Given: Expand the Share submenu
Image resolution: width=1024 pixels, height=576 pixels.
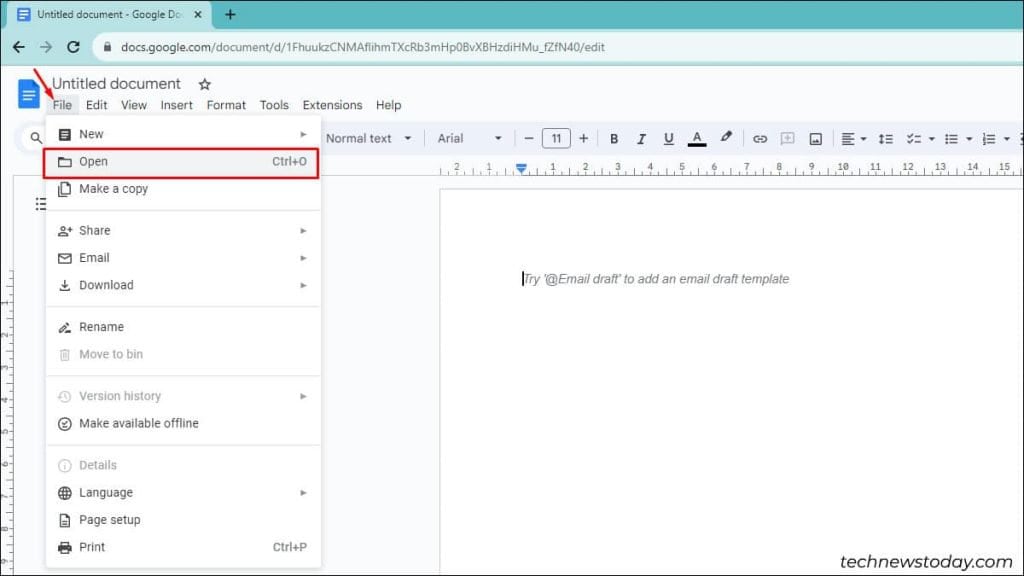Looking at the screenshot, I should pyautogui.click(x=183, y=231).
